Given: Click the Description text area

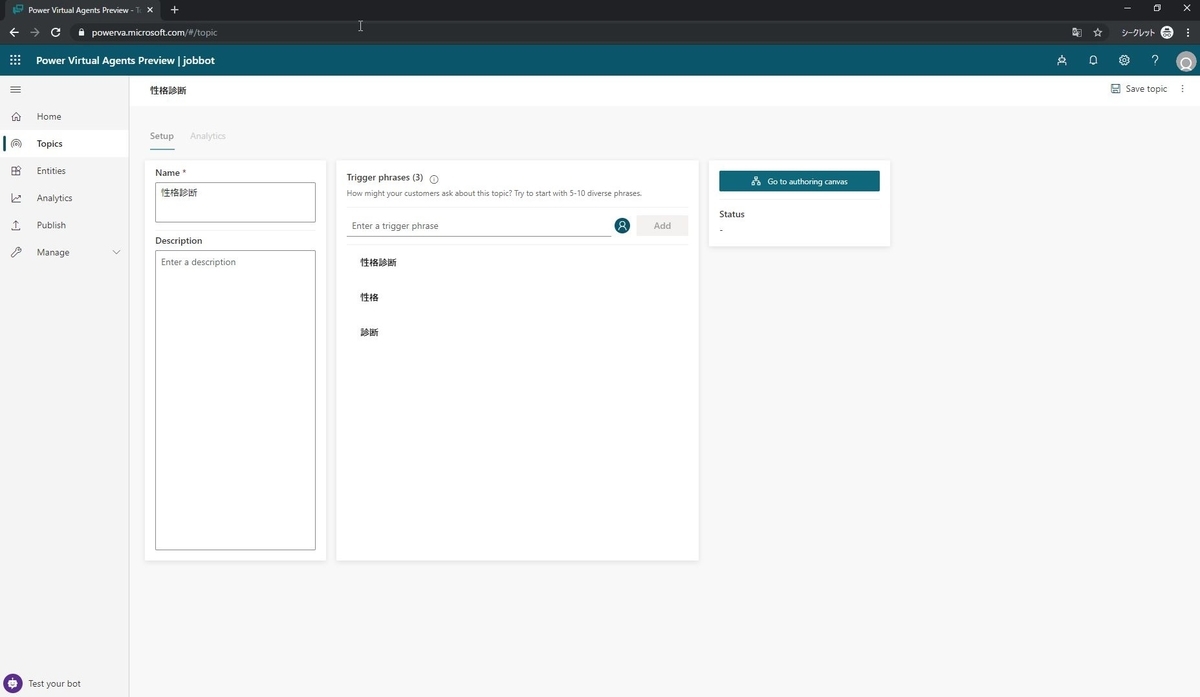Looking at the screenshot, I should (235, 400).
